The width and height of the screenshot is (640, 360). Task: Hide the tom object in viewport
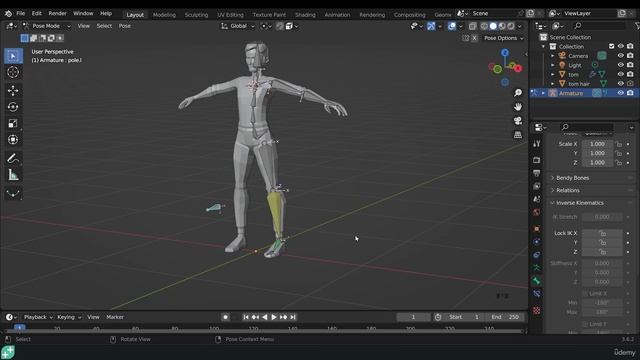[620, 74]
